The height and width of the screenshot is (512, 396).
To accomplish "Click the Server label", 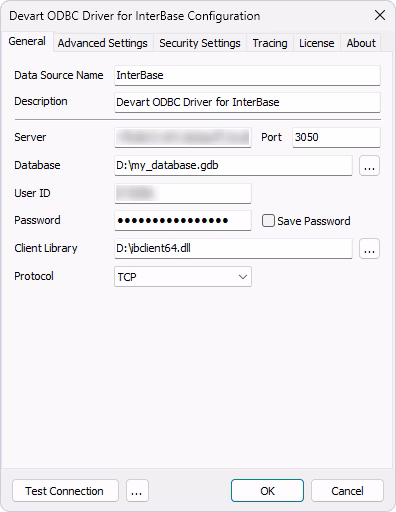I will (30, 137).
